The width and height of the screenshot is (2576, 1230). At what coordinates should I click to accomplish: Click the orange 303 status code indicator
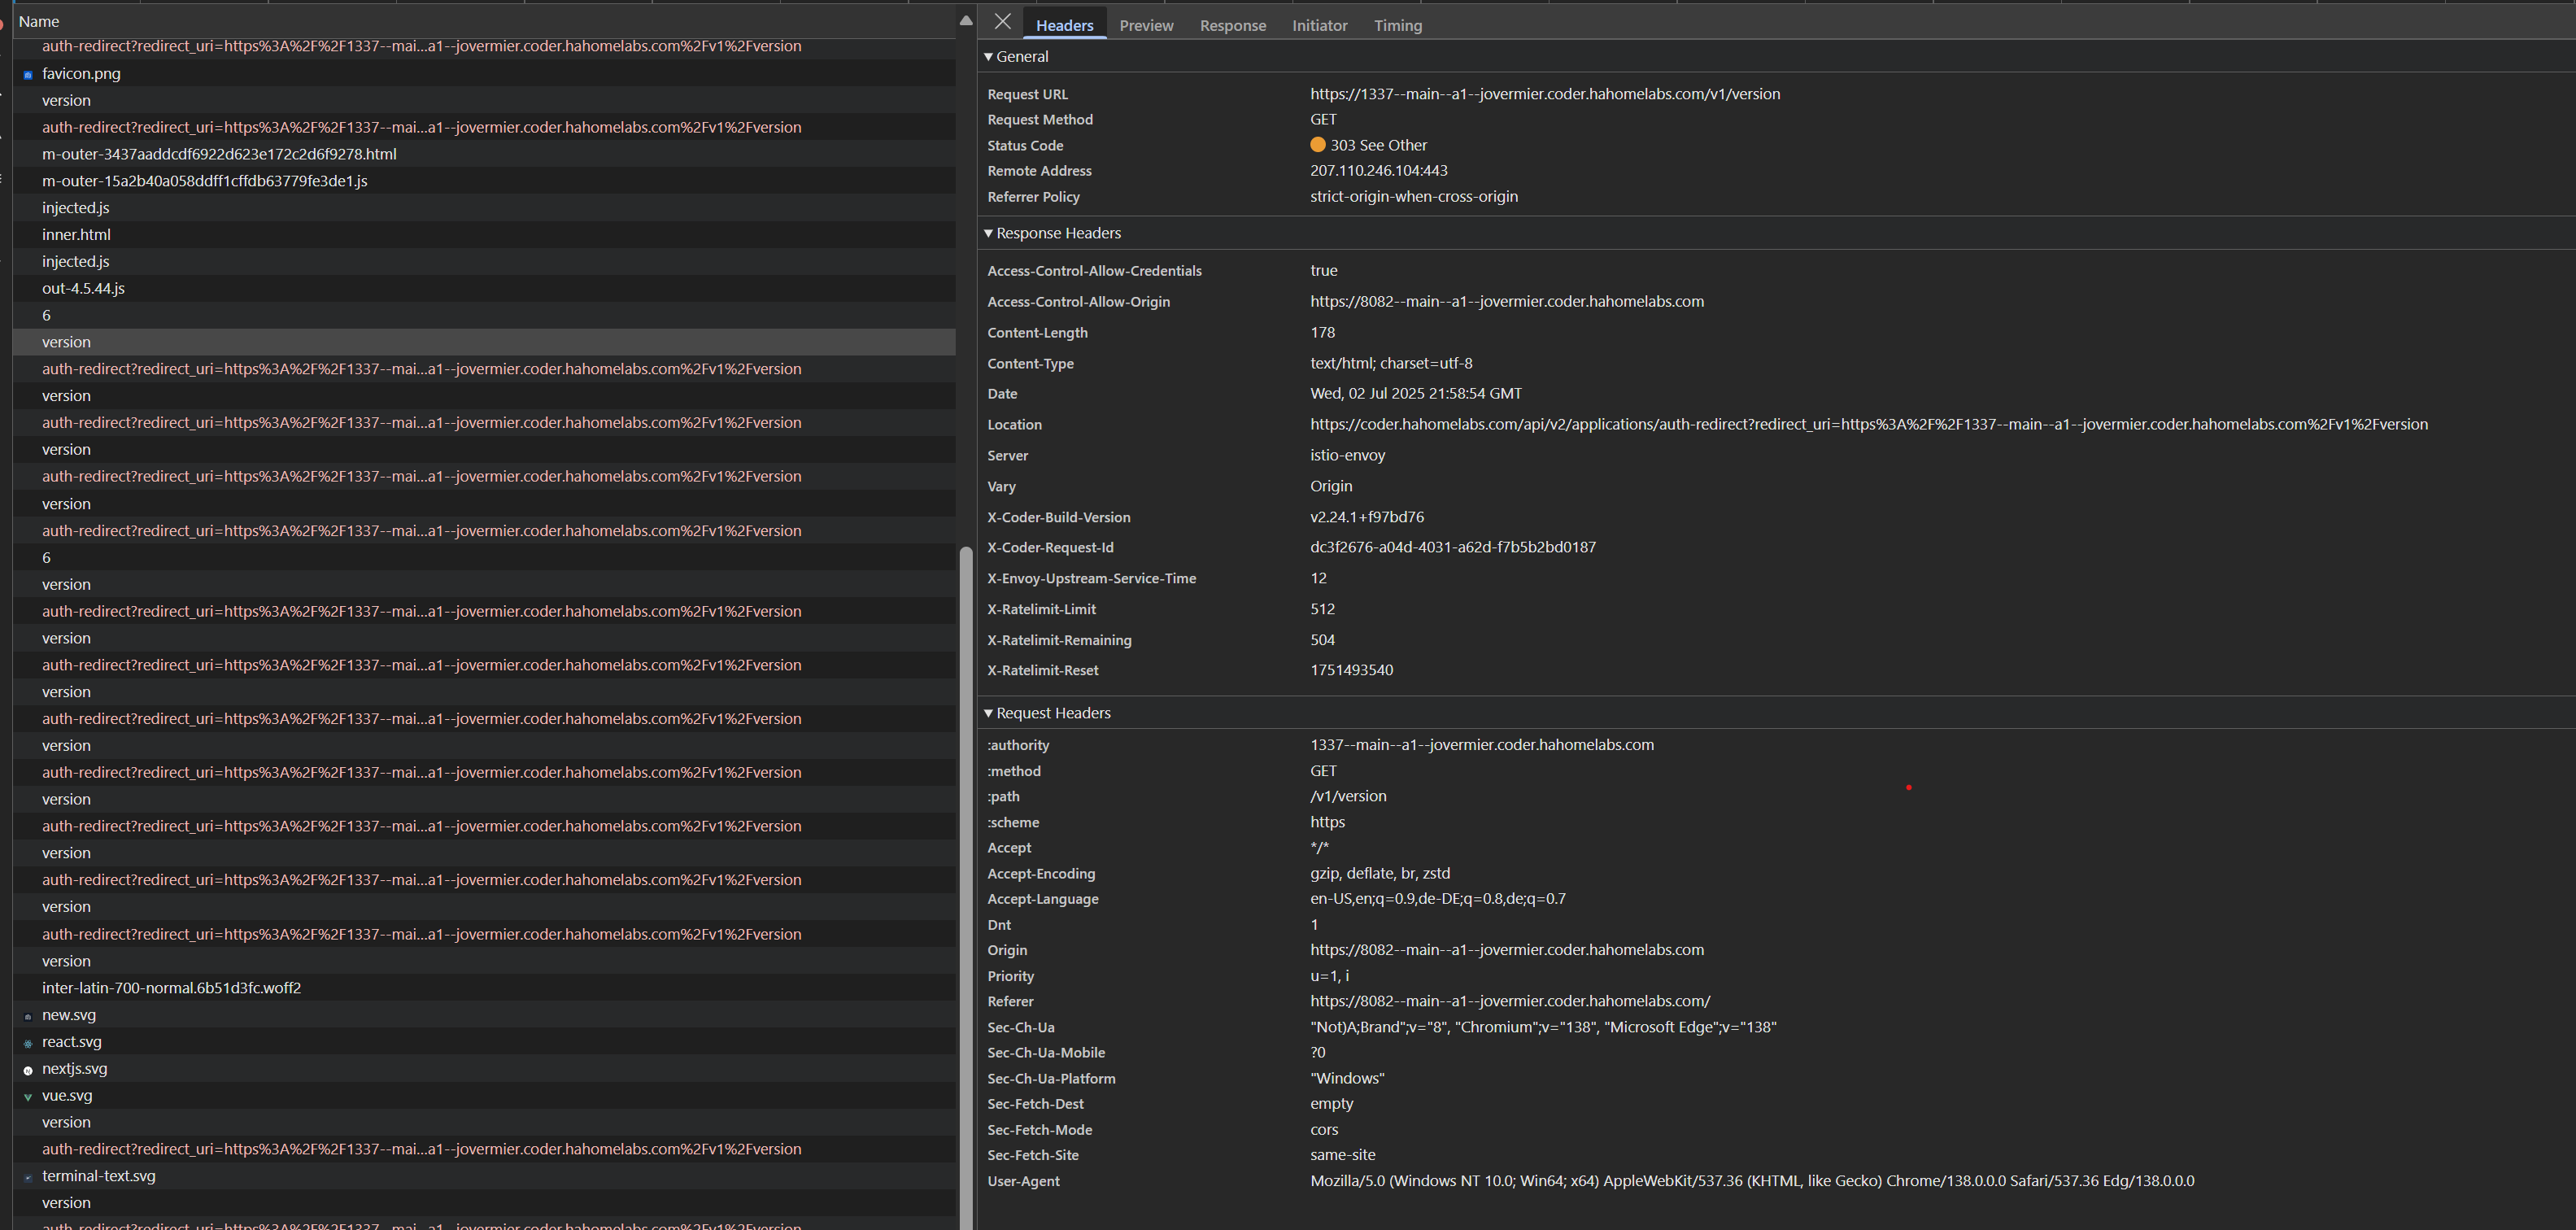pos(1318,145)
